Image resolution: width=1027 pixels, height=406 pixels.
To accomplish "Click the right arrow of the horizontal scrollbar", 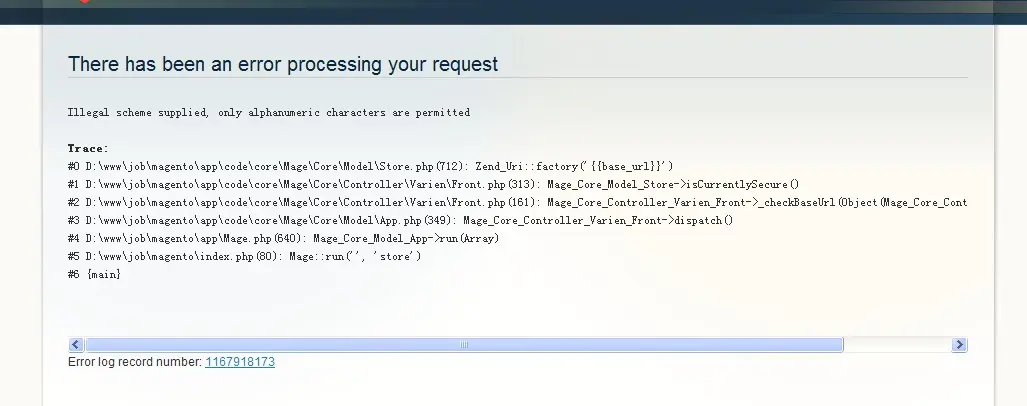I will coord(959,344).
